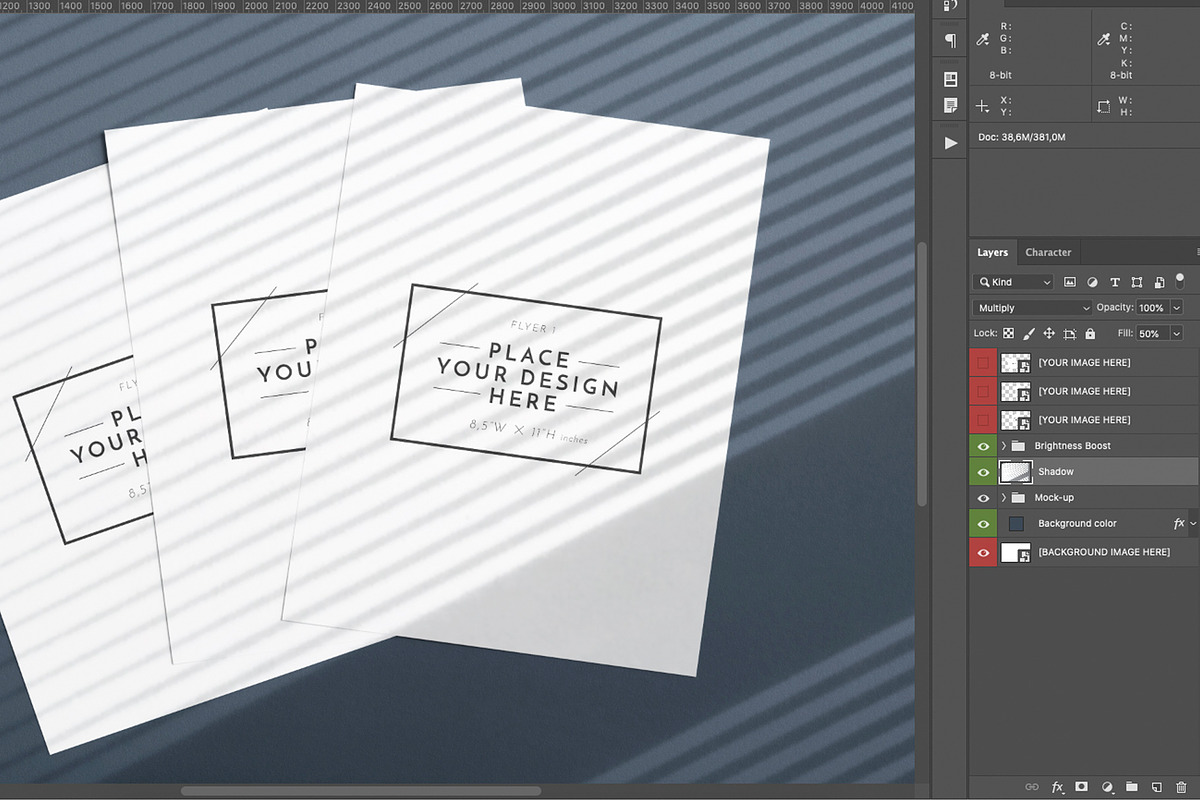Click the horizontal canvas scrollbar
The width and height of the screenshot is (1200, 800).
[361, 791]
